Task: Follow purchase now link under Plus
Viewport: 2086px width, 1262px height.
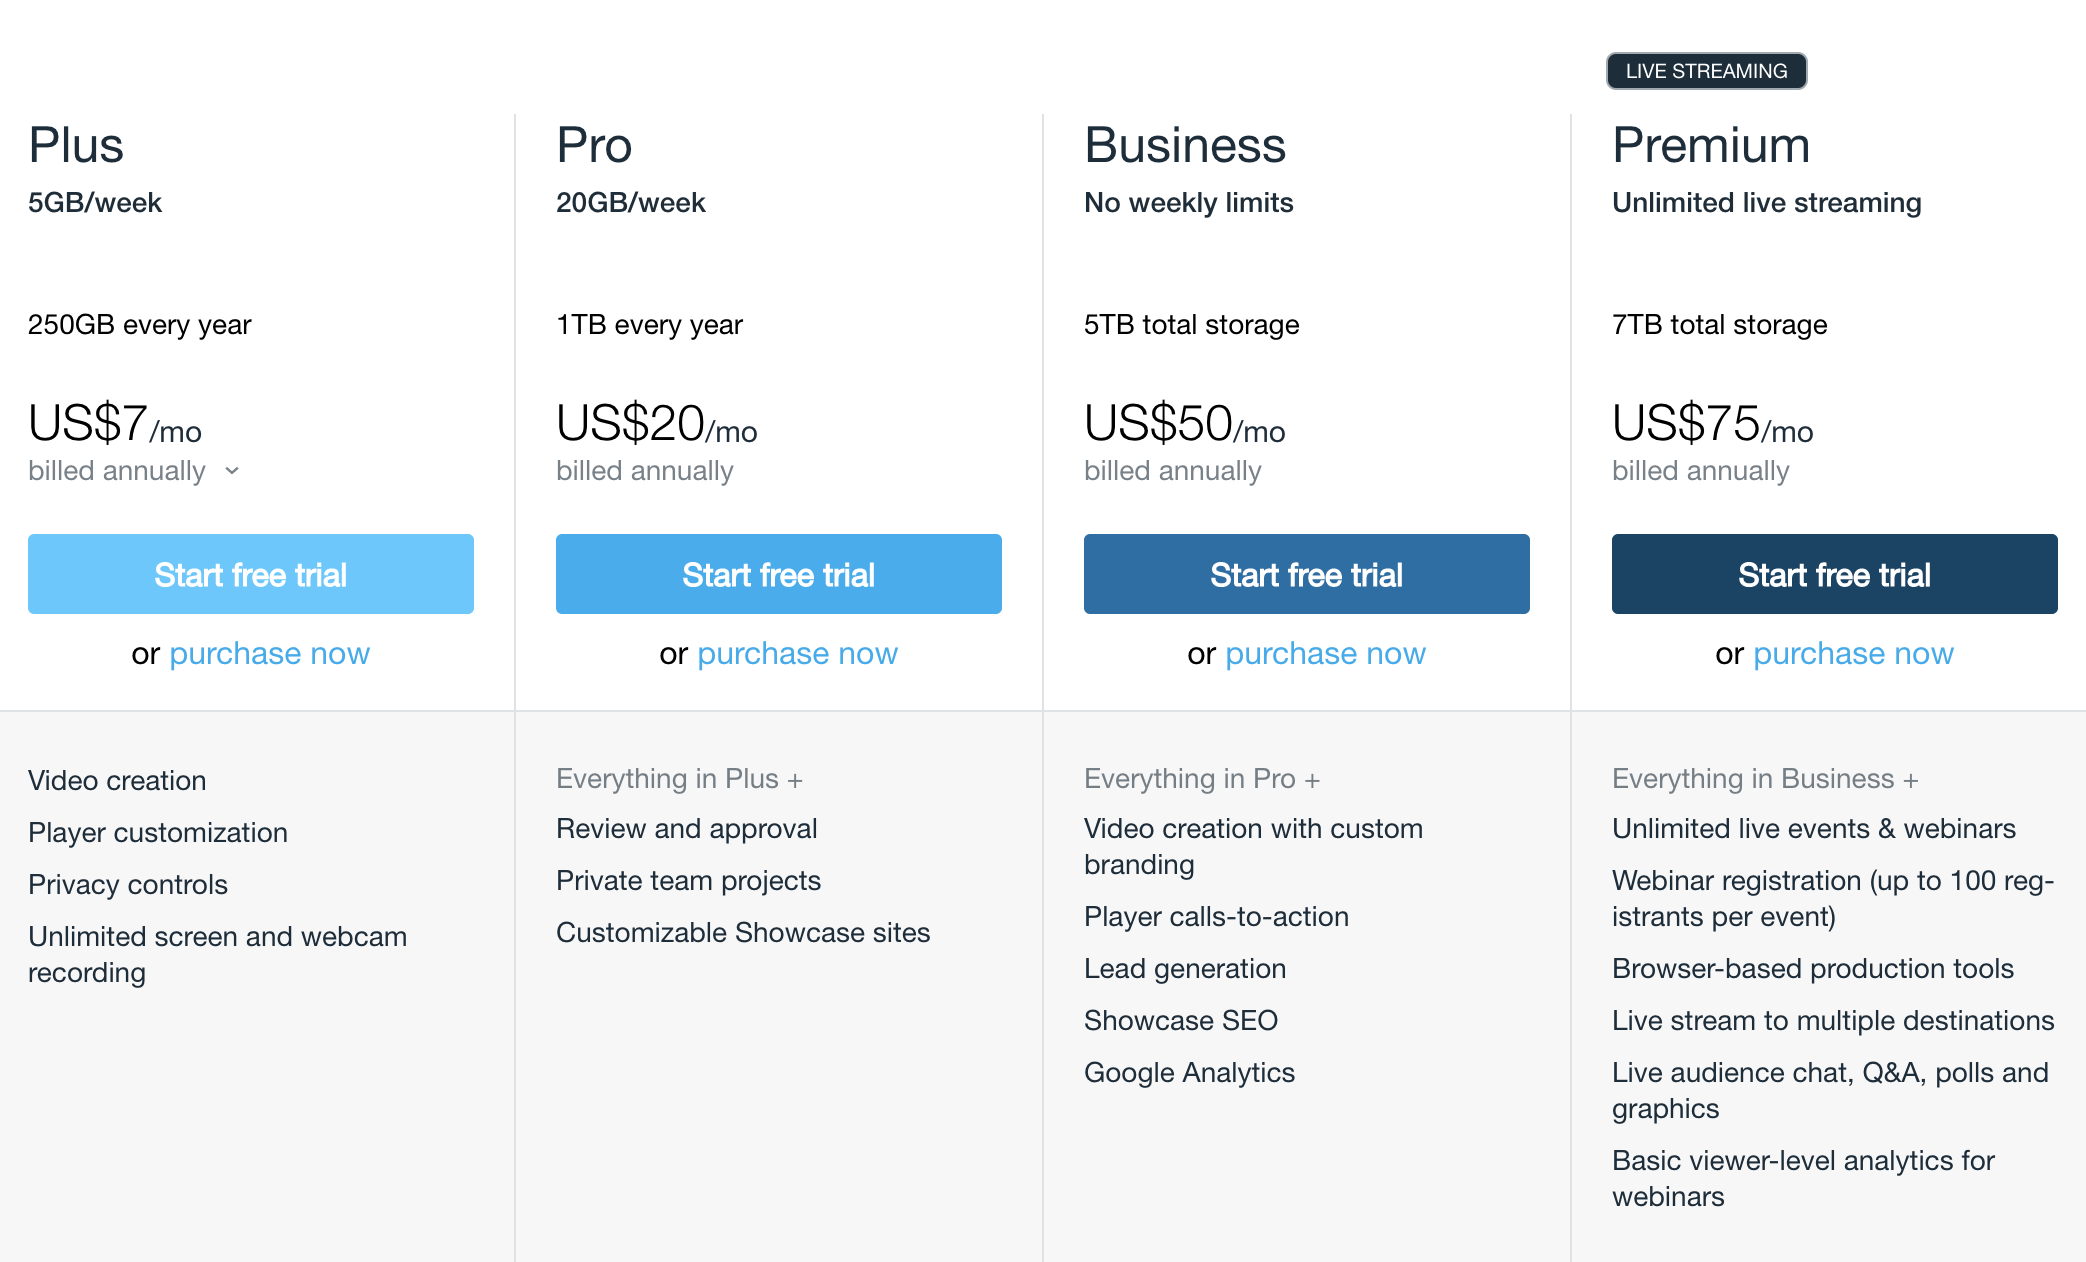Action: [270, 653]
